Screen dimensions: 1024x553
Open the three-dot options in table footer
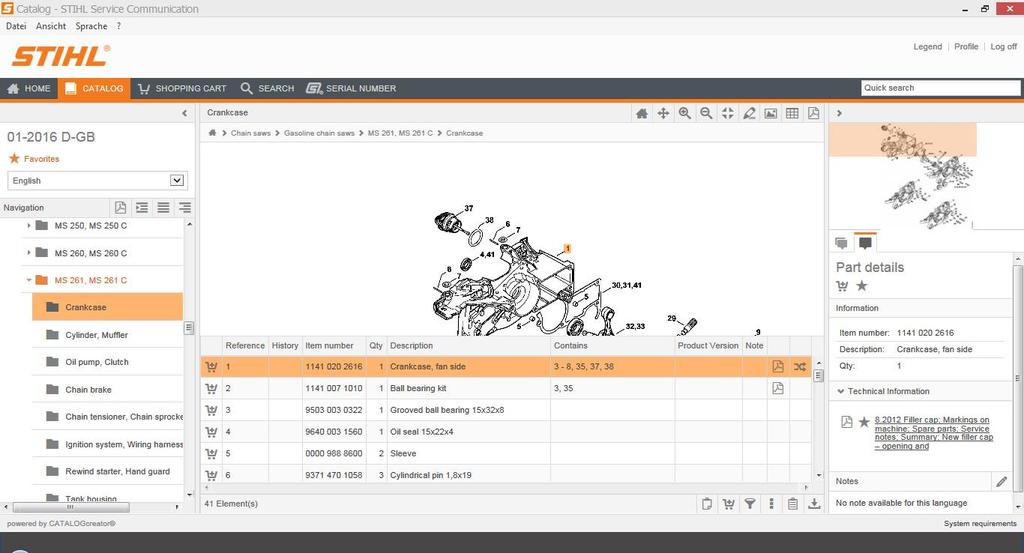coord(771,504)
